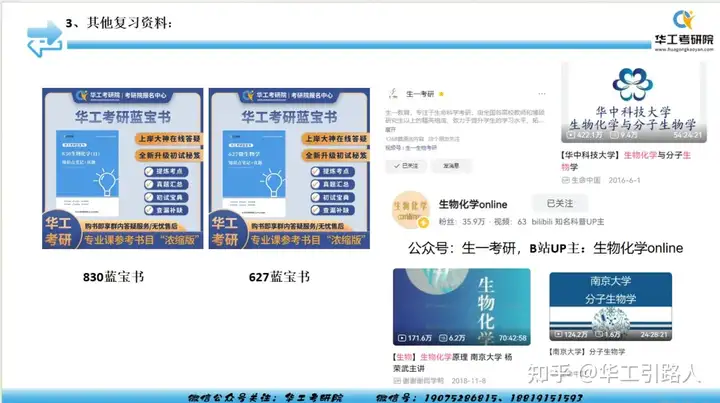
Task: Click 粉丝: 35.9万 follower count text
Action: 461,222
